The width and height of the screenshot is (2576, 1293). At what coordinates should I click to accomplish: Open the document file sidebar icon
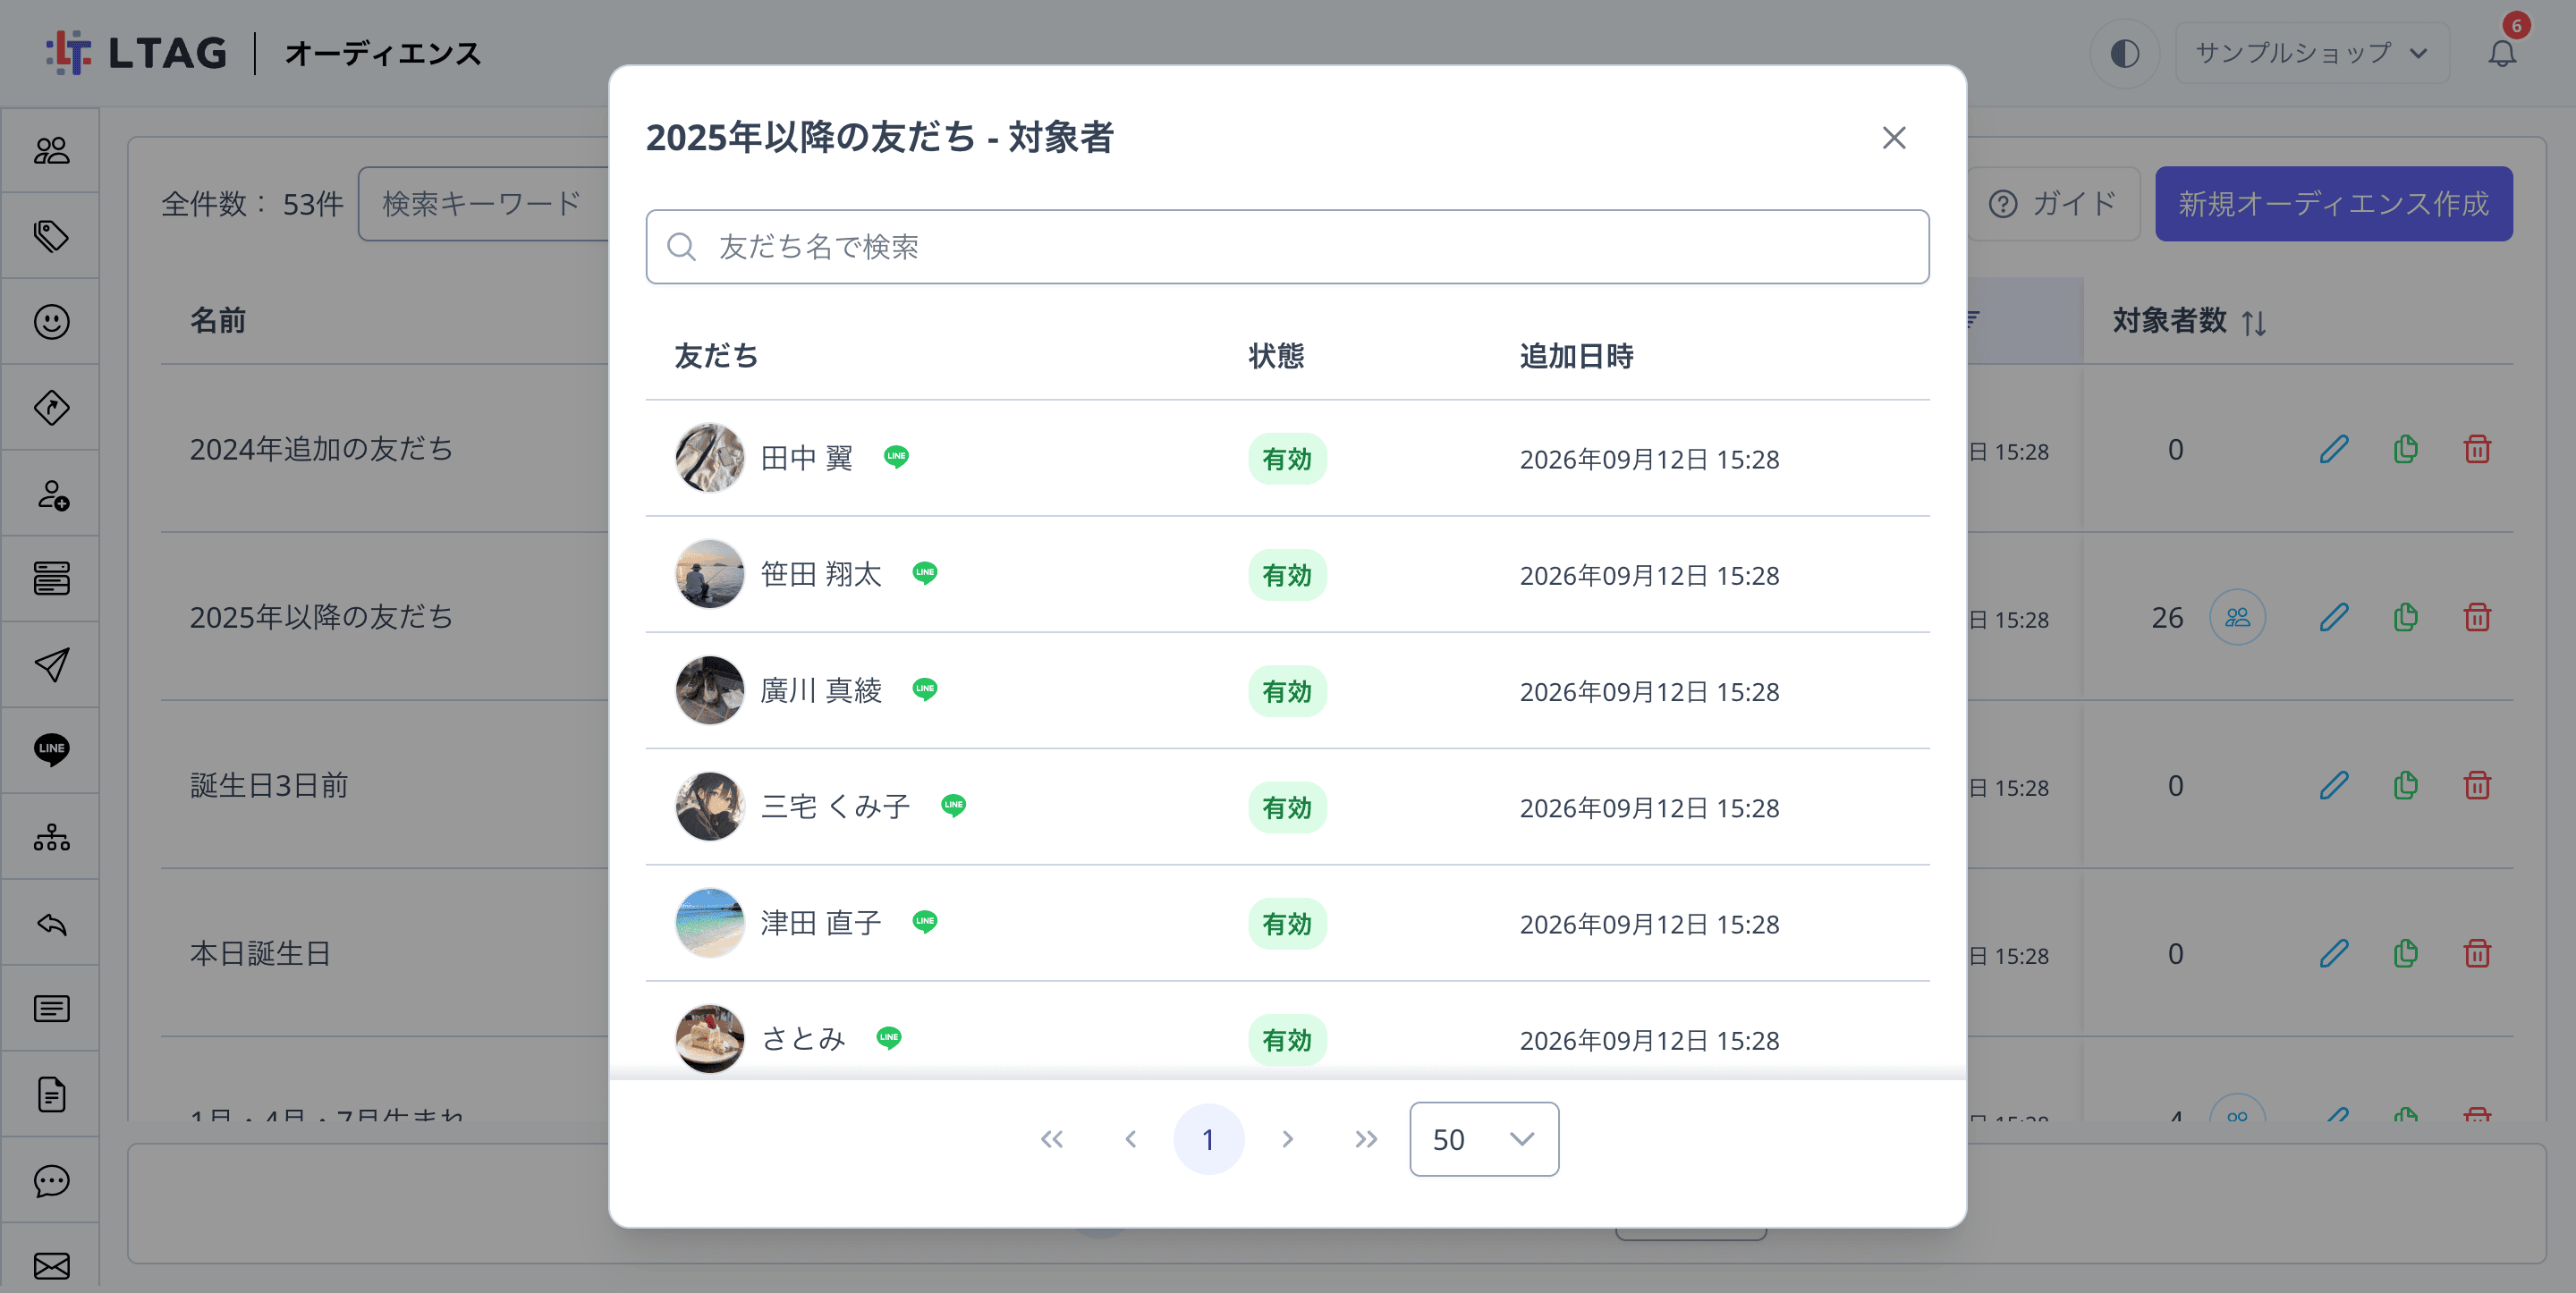(51, 1095)
